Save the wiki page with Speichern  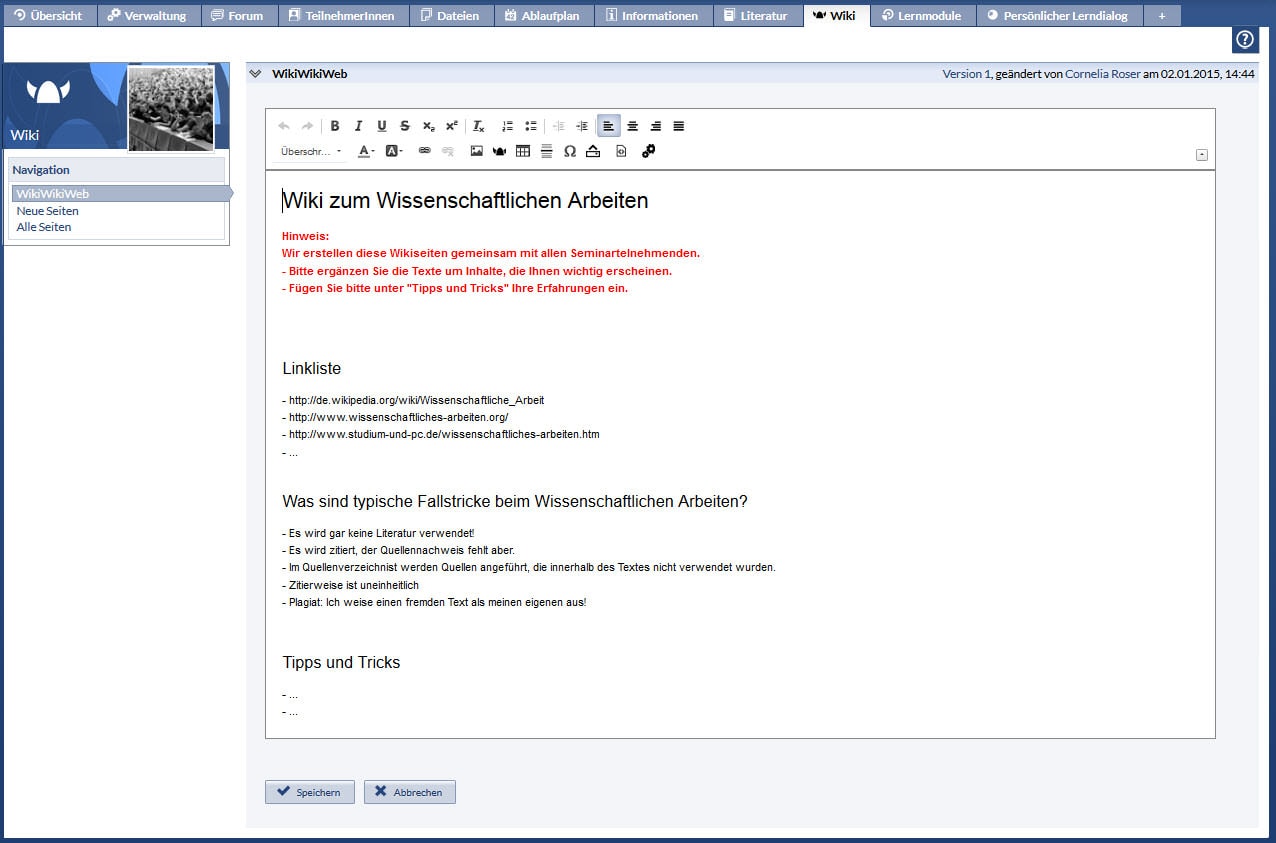coord(310,792)
